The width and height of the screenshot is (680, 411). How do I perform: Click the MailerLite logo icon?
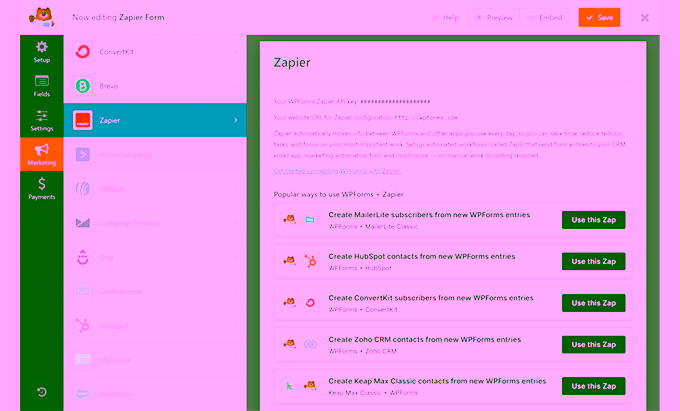tap(82, 360)
